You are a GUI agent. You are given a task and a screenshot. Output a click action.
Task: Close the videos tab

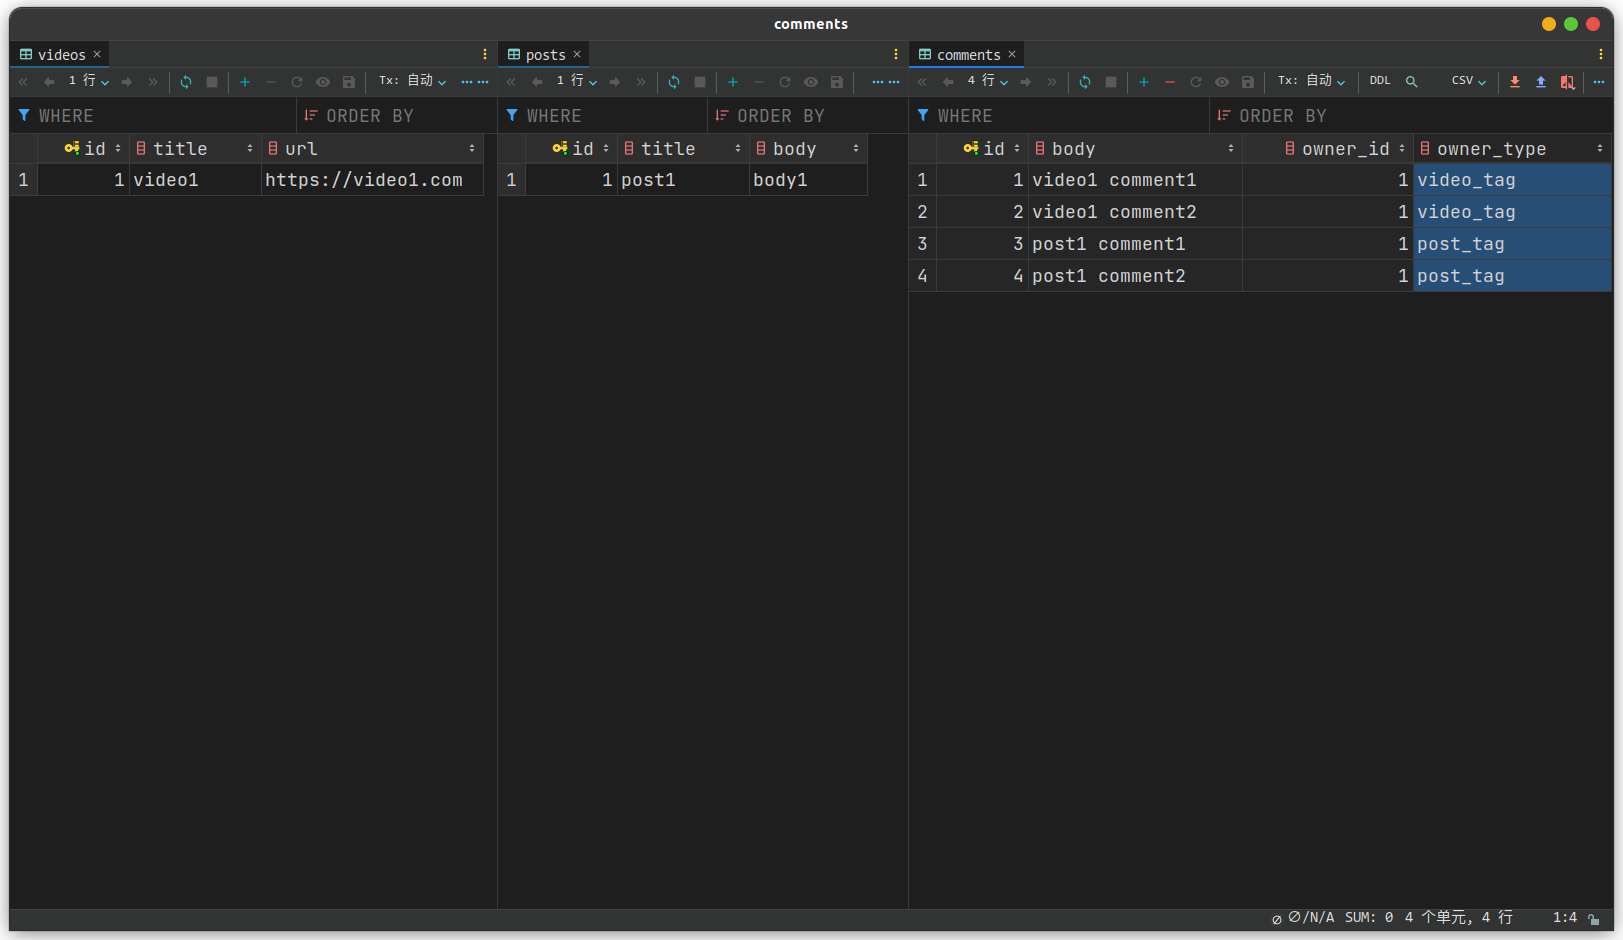pos(97,55)
